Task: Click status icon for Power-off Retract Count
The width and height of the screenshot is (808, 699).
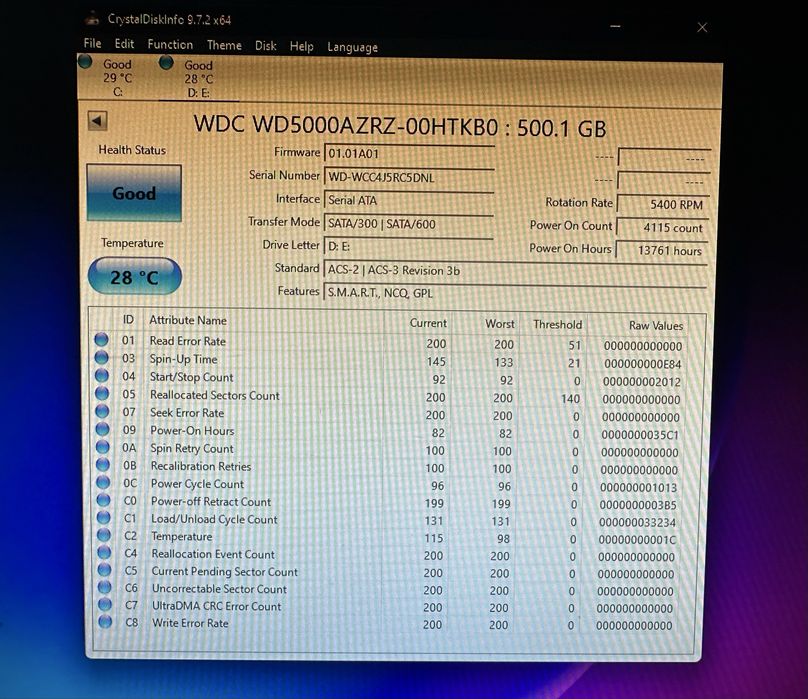Action: (x=104, y=500)
